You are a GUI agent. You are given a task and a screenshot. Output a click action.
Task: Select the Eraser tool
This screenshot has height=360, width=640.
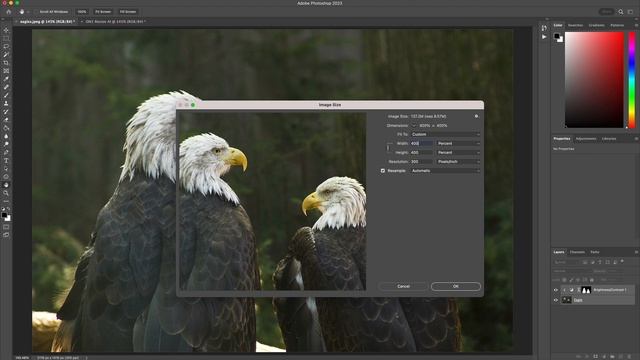tap(6, 120)
